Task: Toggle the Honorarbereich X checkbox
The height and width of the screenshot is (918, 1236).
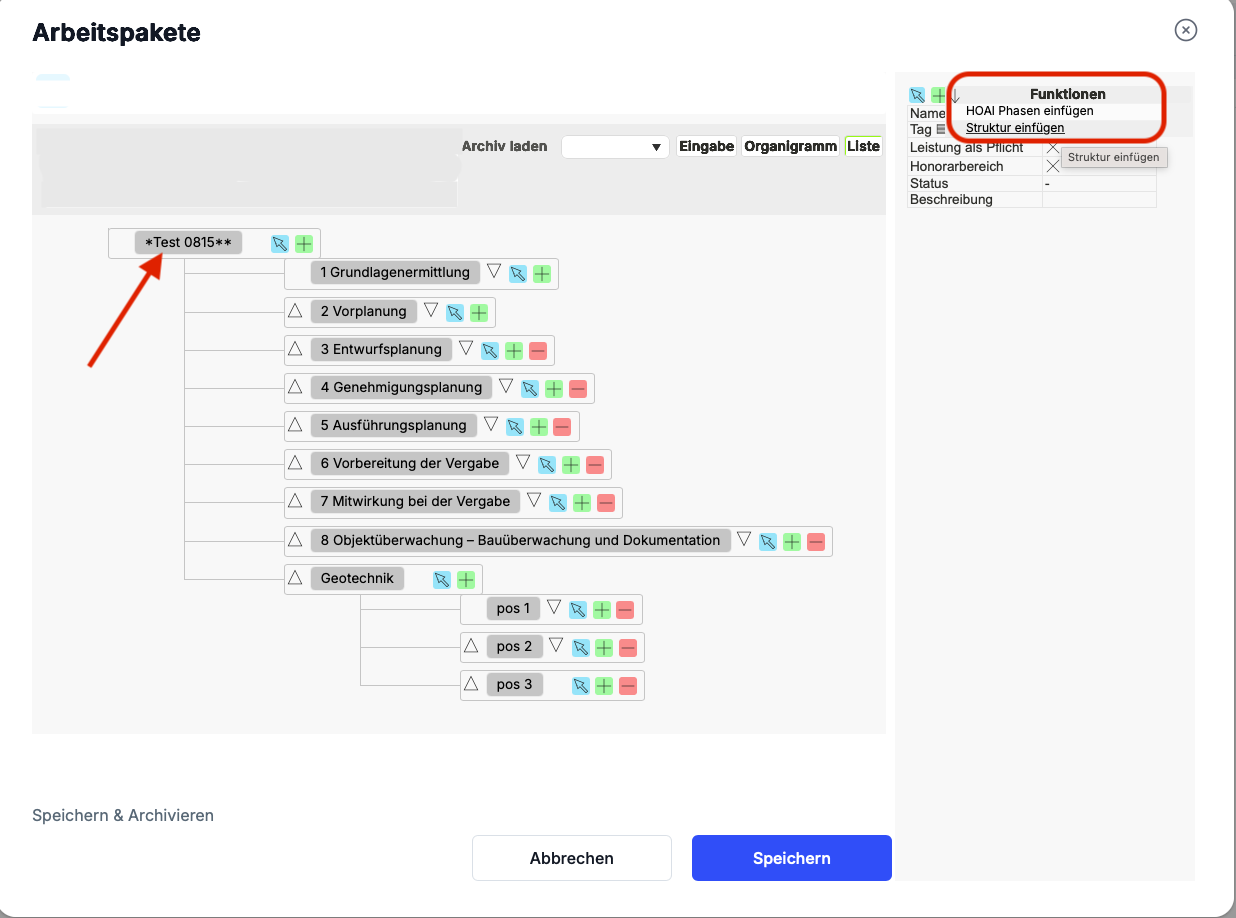Action: coord(1052,167)
